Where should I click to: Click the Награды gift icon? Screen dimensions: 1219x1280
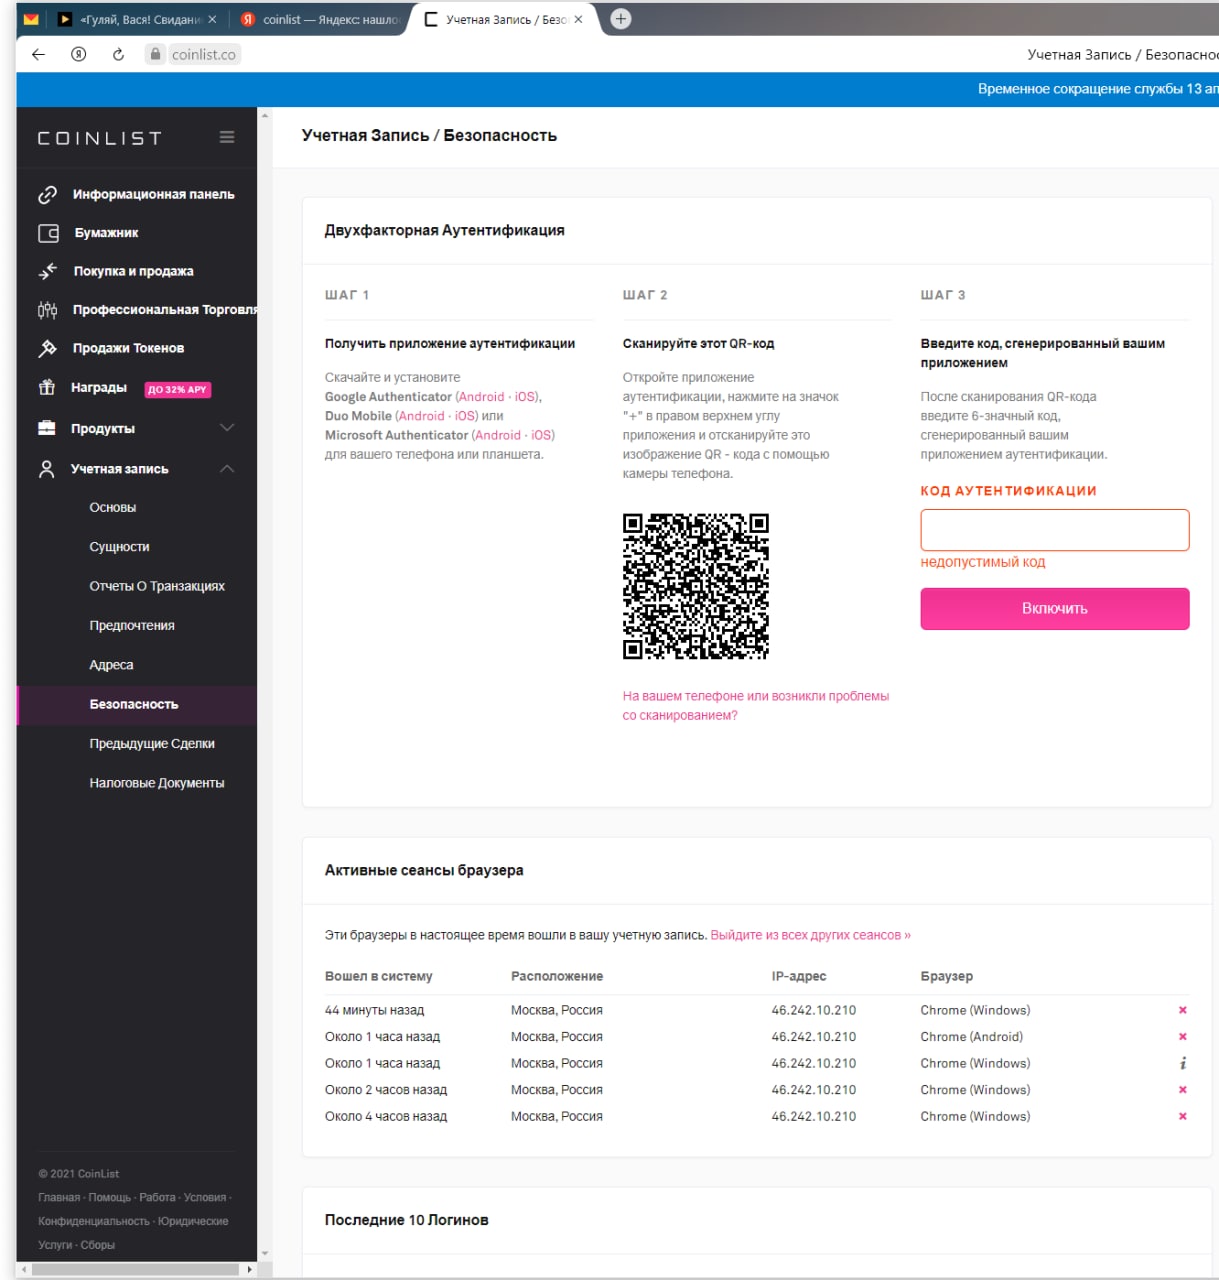click(47, 387)
